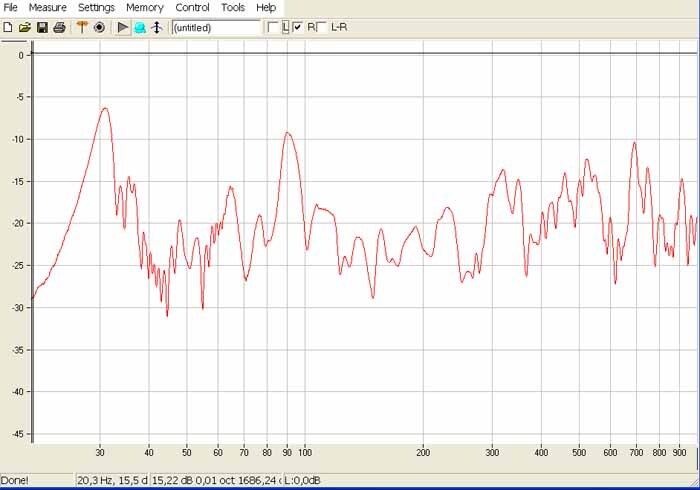Viewport: 700px width, 490px height.
Task: Start measurement with the play arrow icon
Action: 122,27
